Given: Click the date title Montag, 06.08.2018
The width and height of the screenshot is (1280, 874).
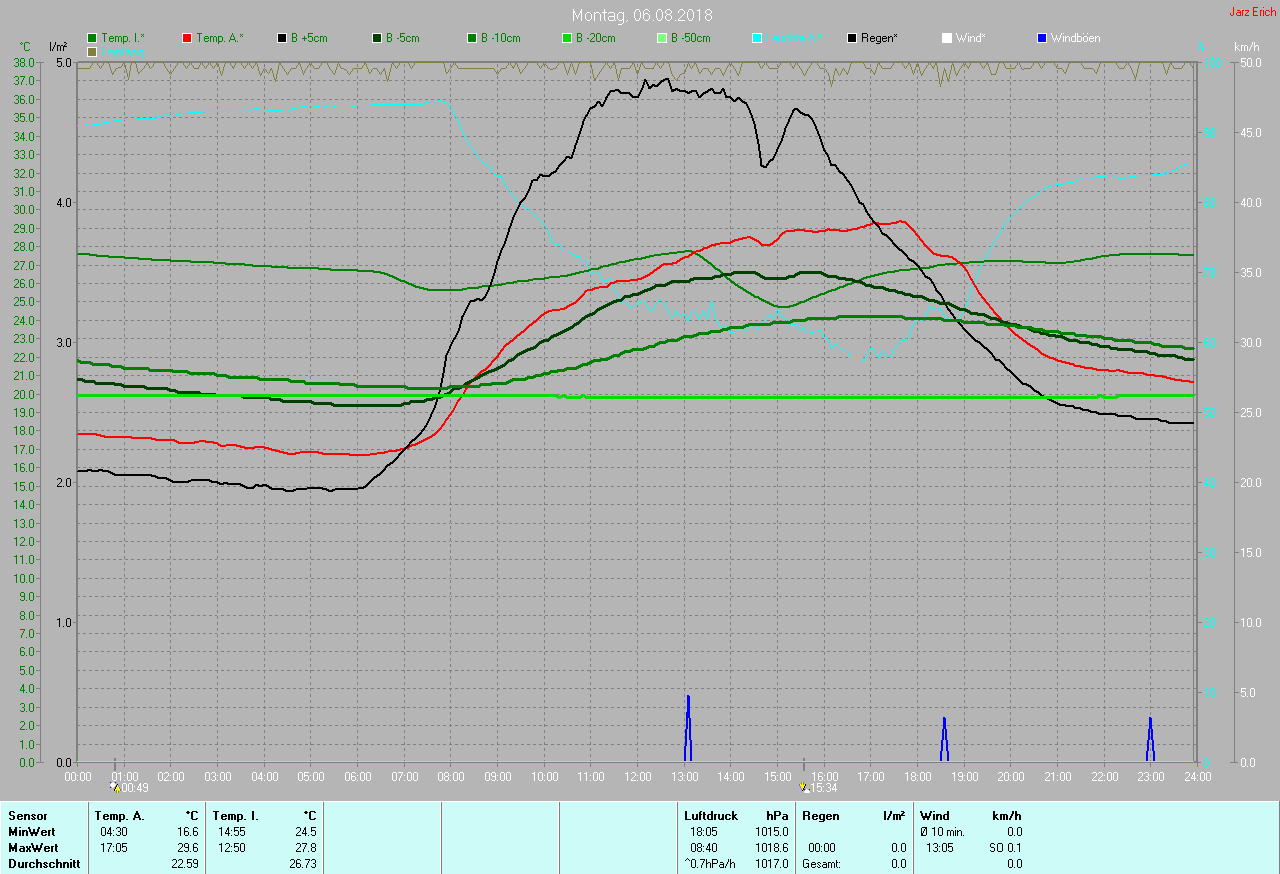Looking at the screenshot, I should coord(642,16).
